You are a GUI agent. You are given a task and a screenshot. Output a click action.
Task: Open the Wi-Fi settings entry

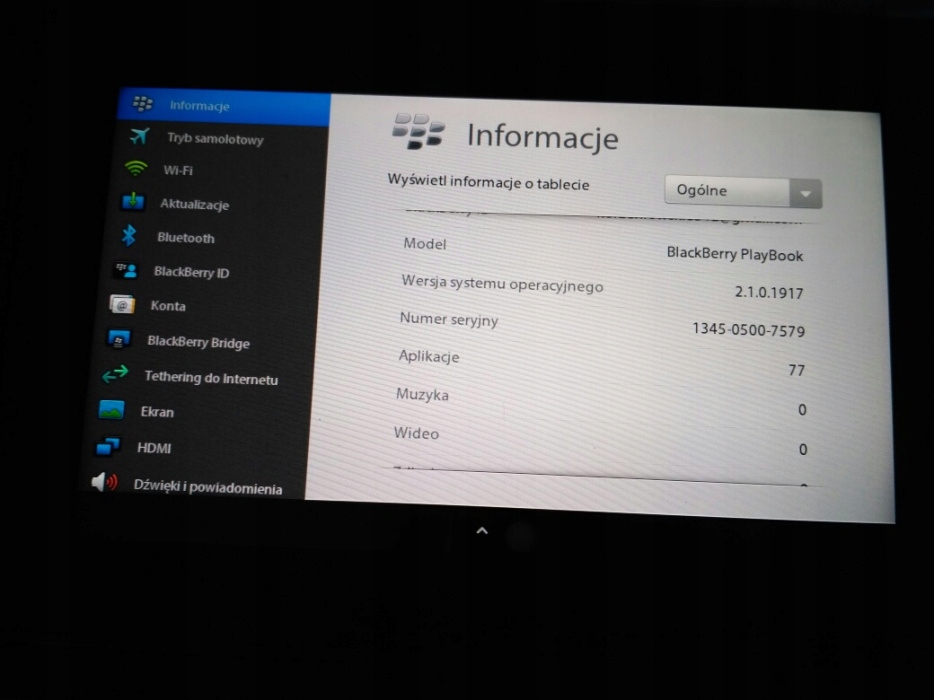pyautogui.click(x=178, y=170)
